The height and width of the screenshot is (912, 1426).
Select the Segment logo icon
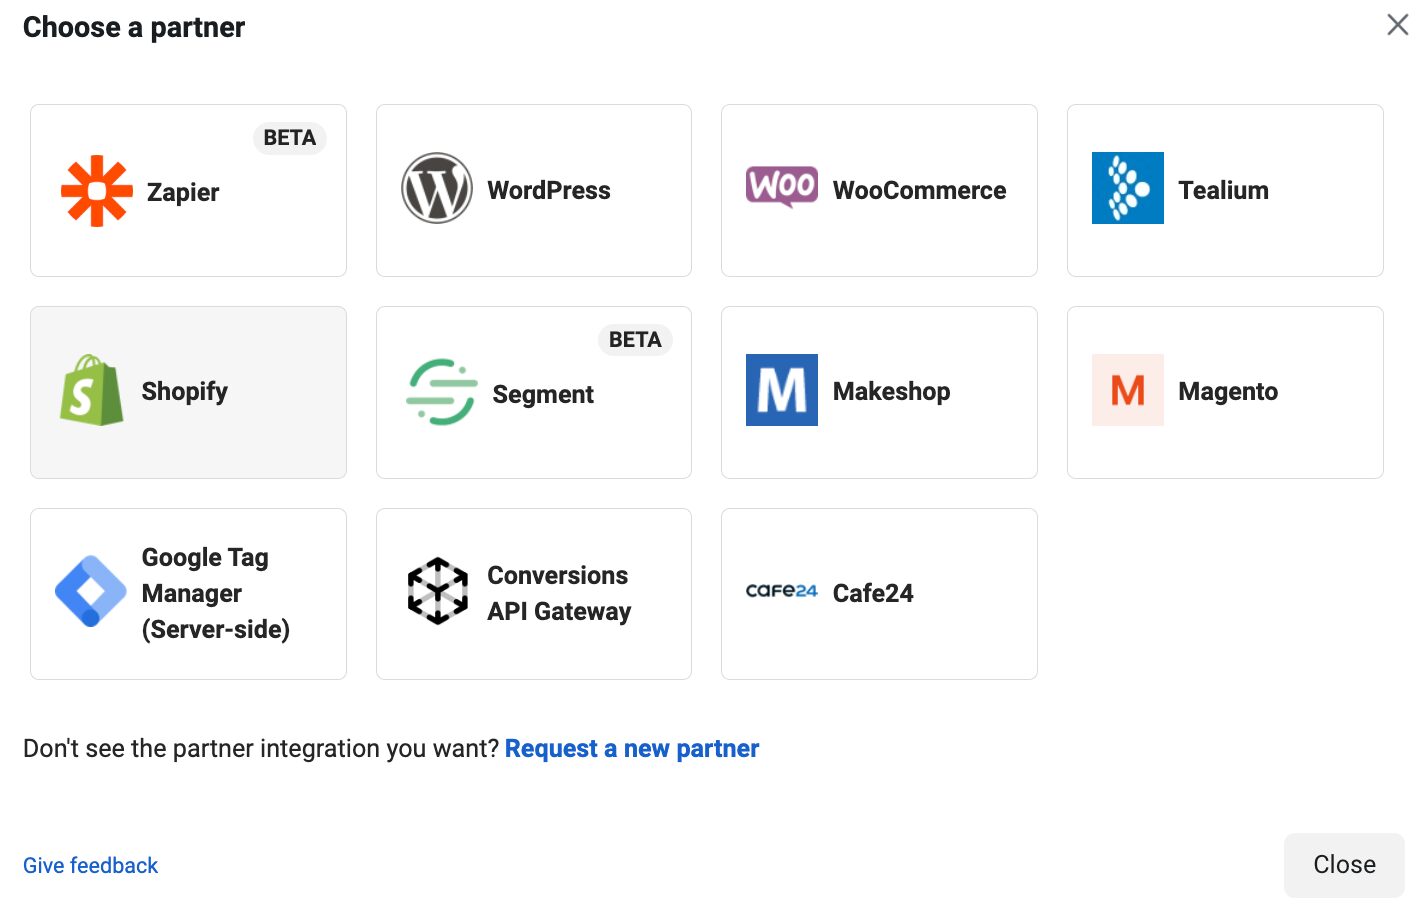[439, 393]
